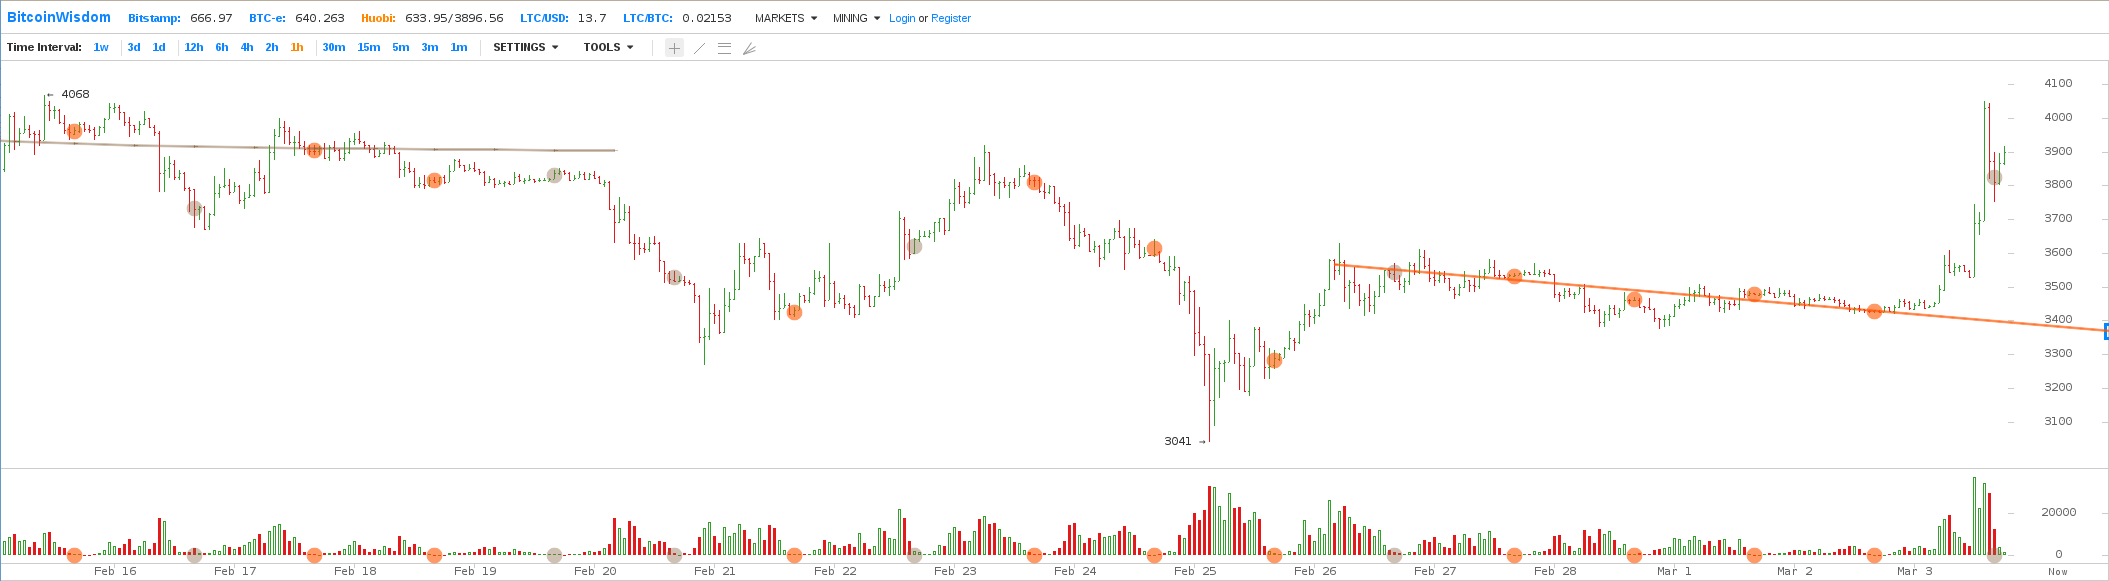Change interval to 5m
2109x581 pixels.
(400, 47)
